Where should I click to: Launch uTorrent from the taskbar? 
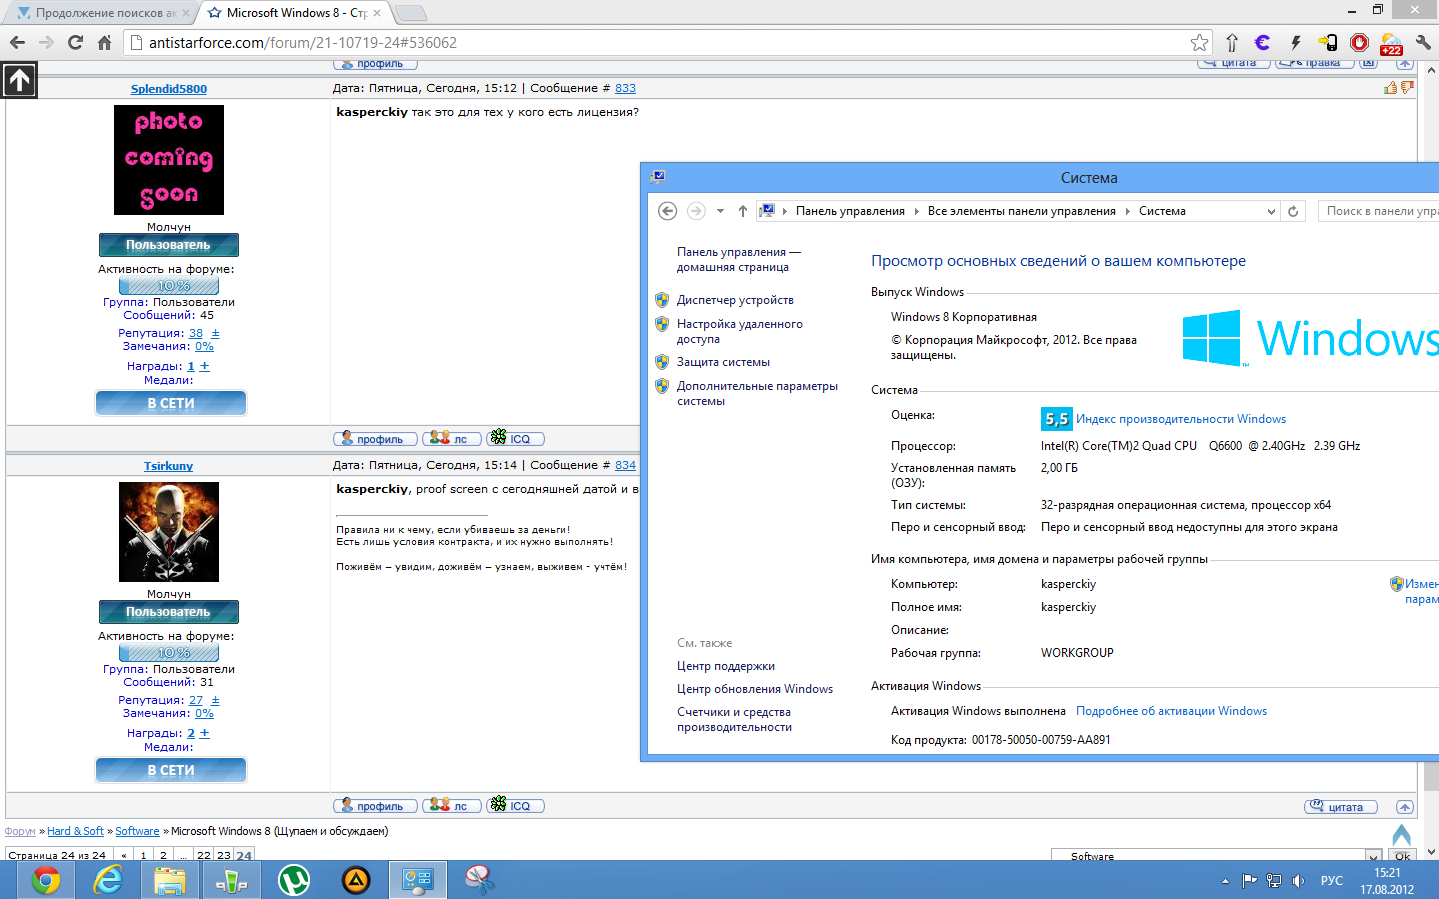pos(294,880)
